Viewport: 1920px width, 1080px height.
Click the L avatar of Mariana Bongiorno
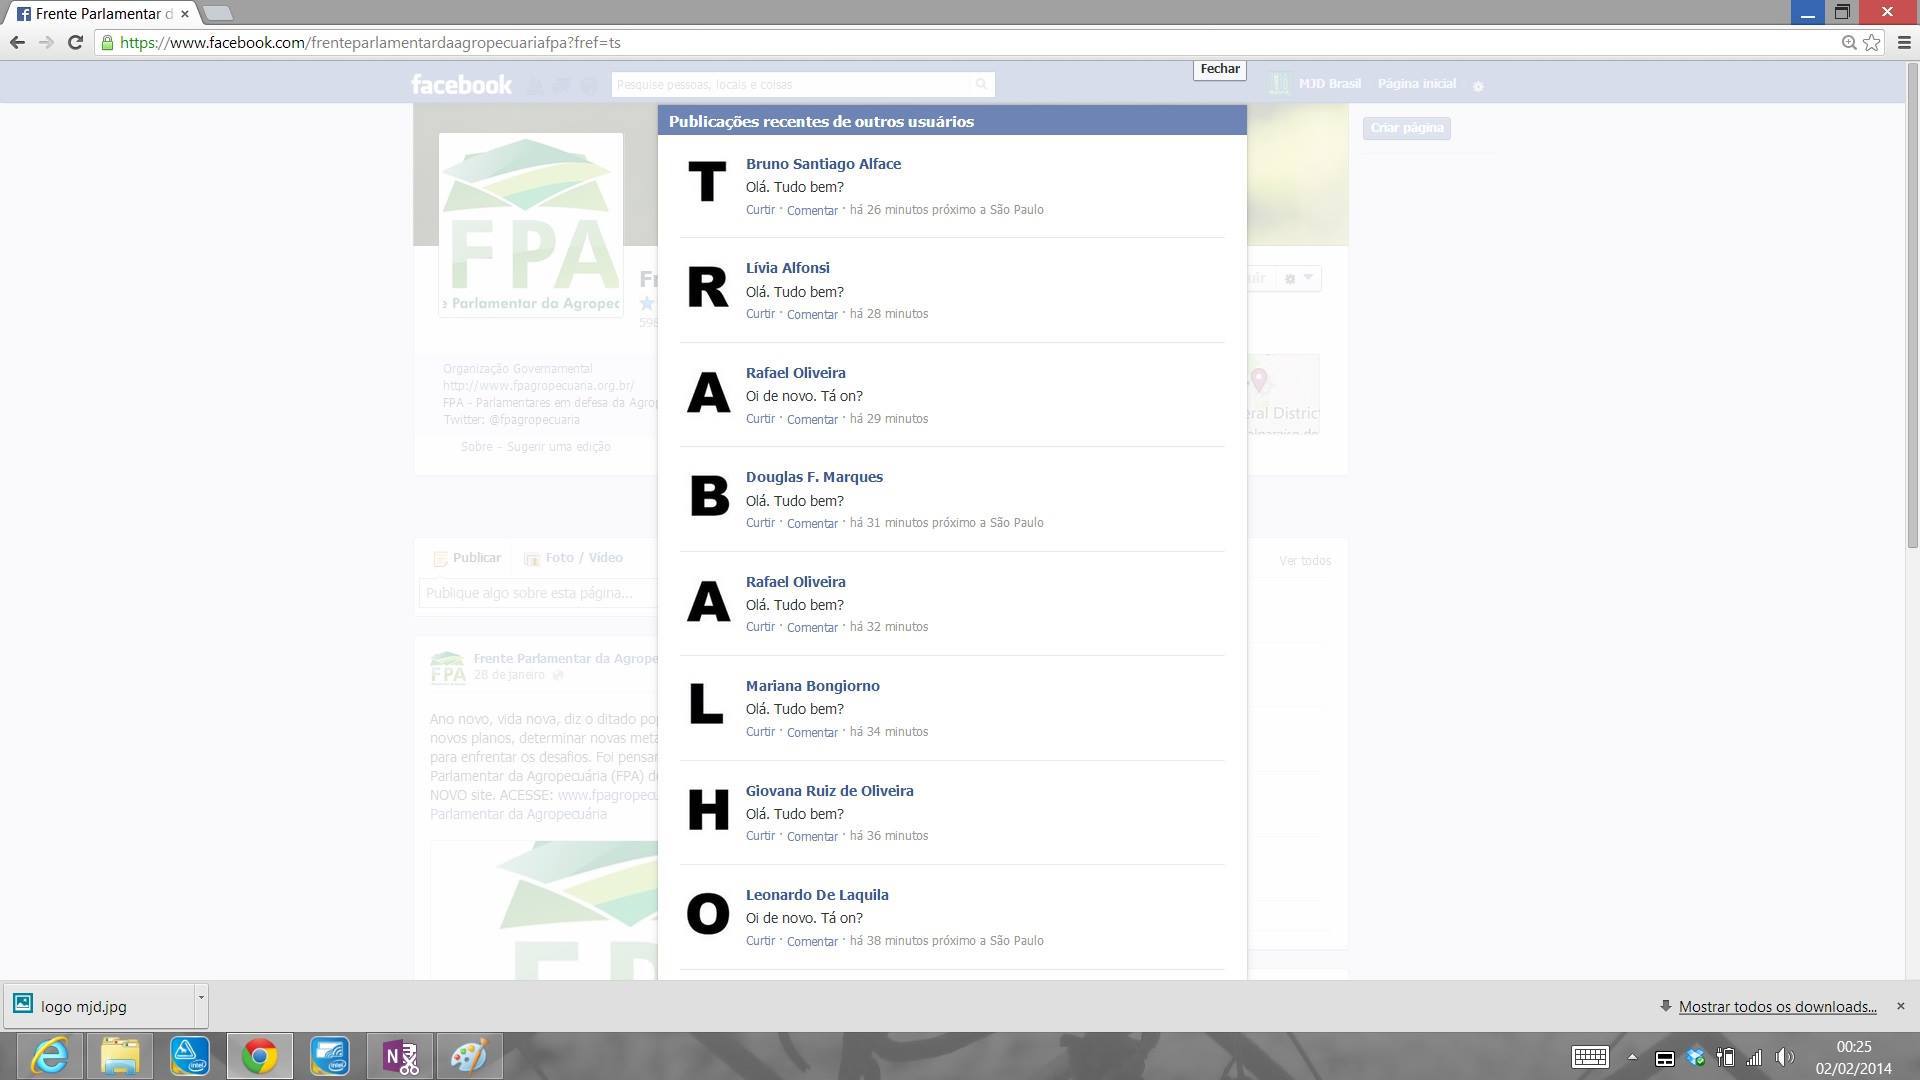[x=707, y=704]
